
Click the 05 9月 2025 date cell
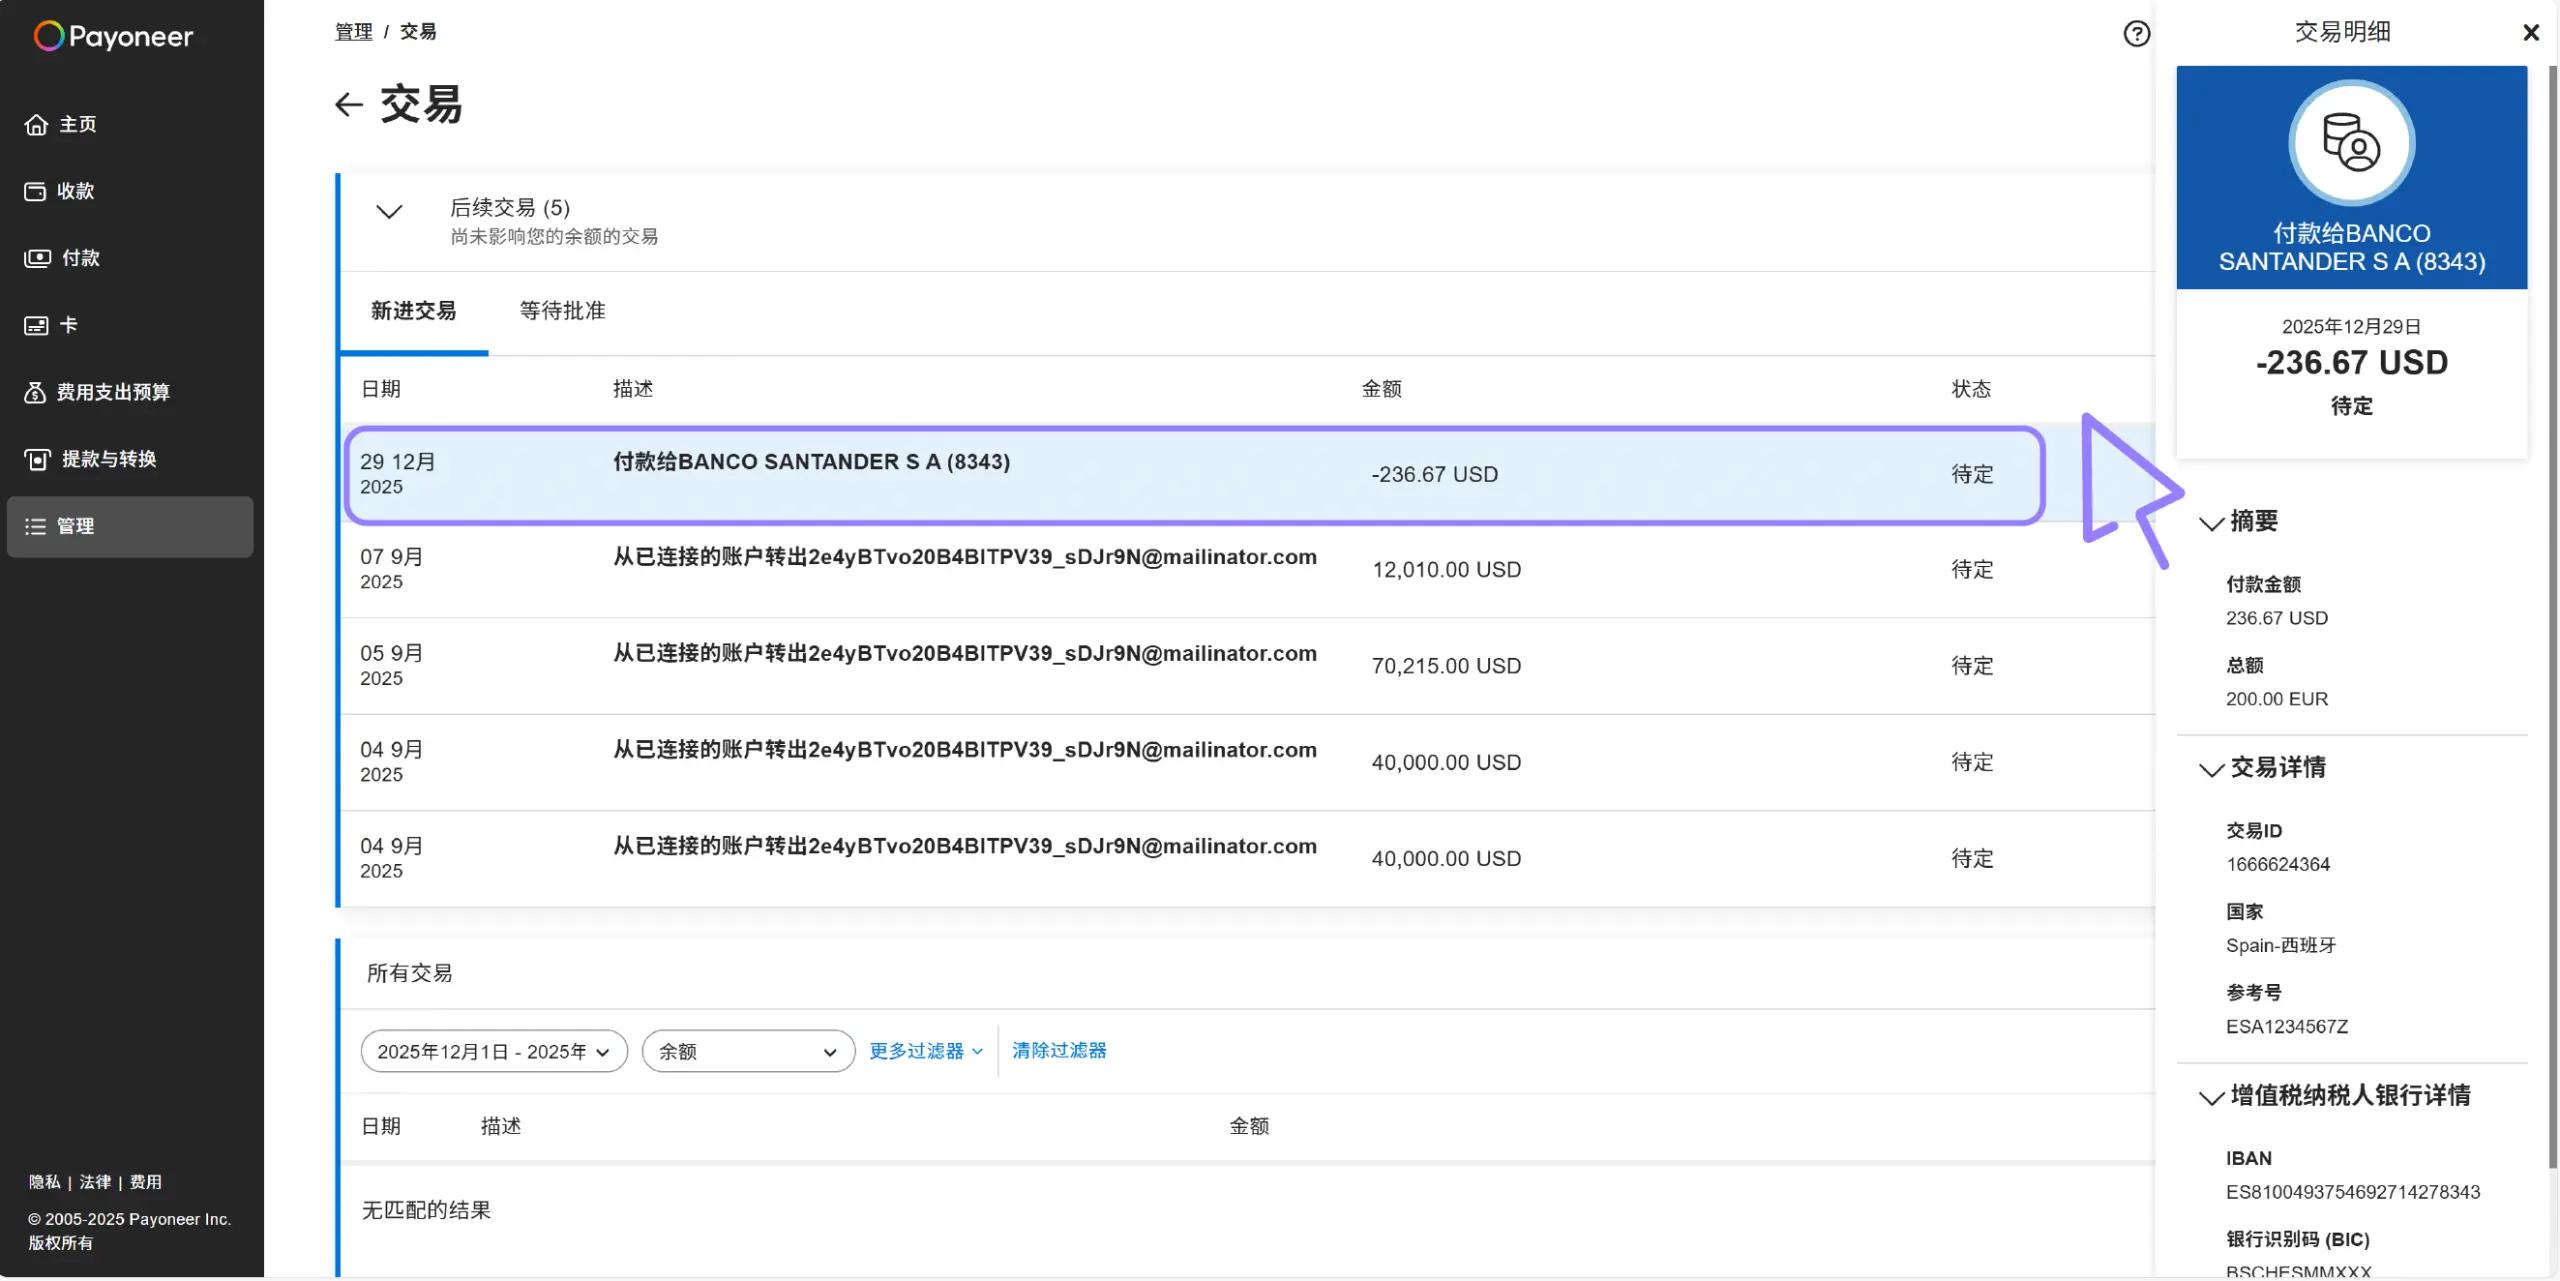(x=391, y=665)
